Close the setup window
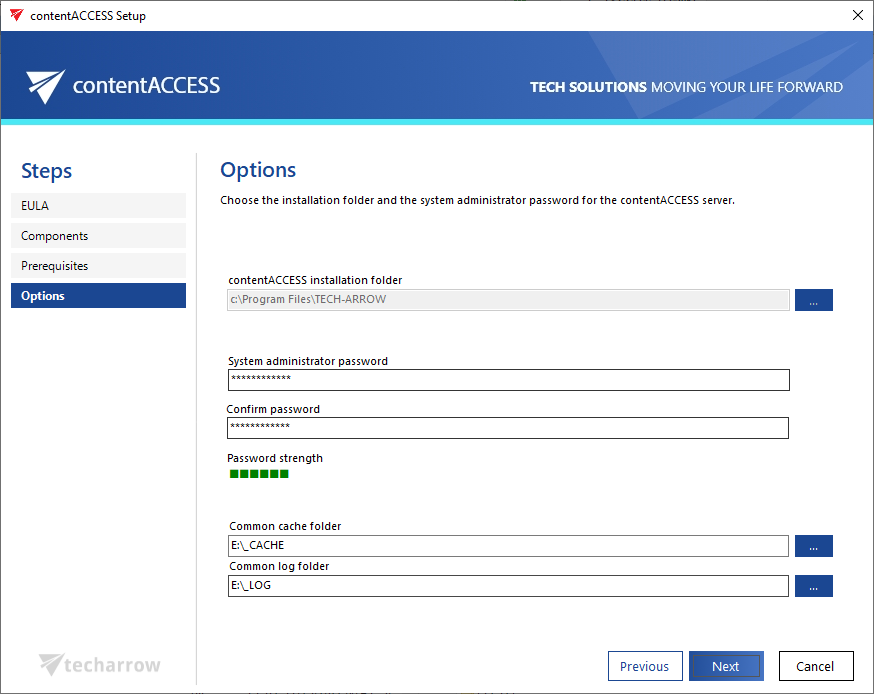 click(857, 15)
